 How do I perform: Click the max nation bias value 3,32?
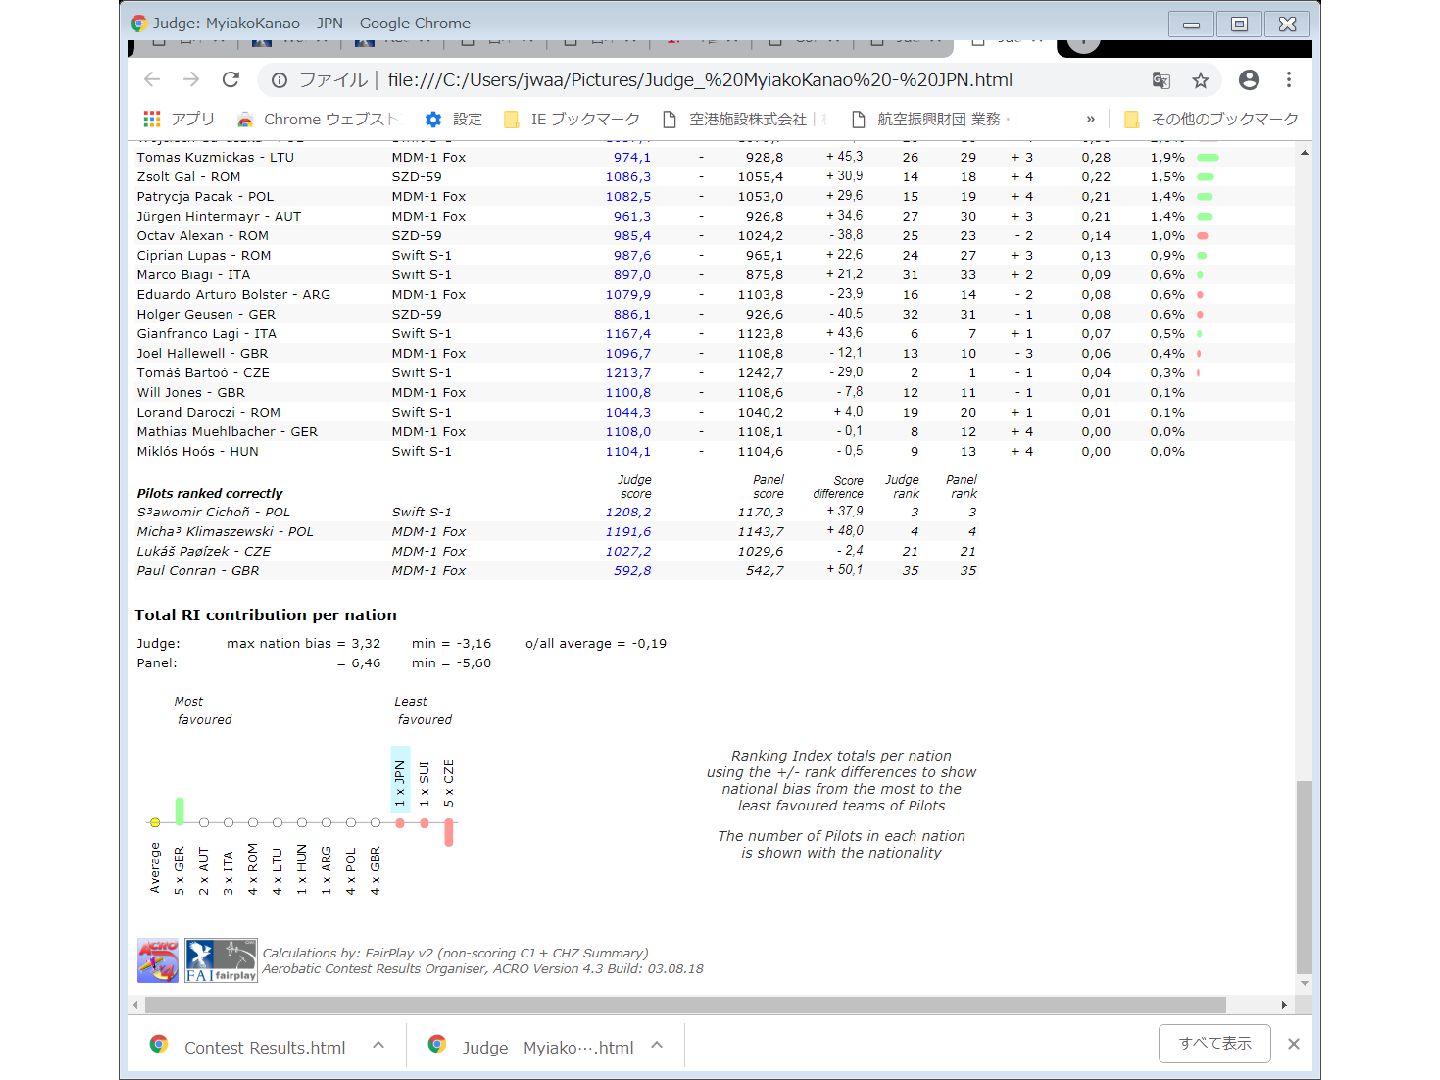365,644
